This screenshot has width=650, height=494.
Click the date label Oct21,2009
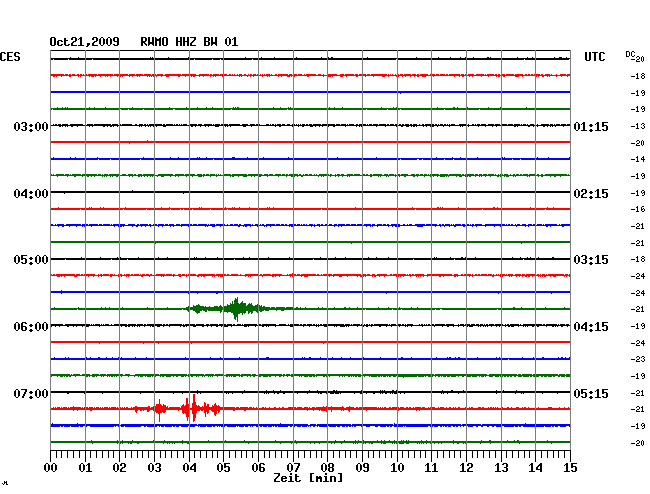click(x=84, y=42)
